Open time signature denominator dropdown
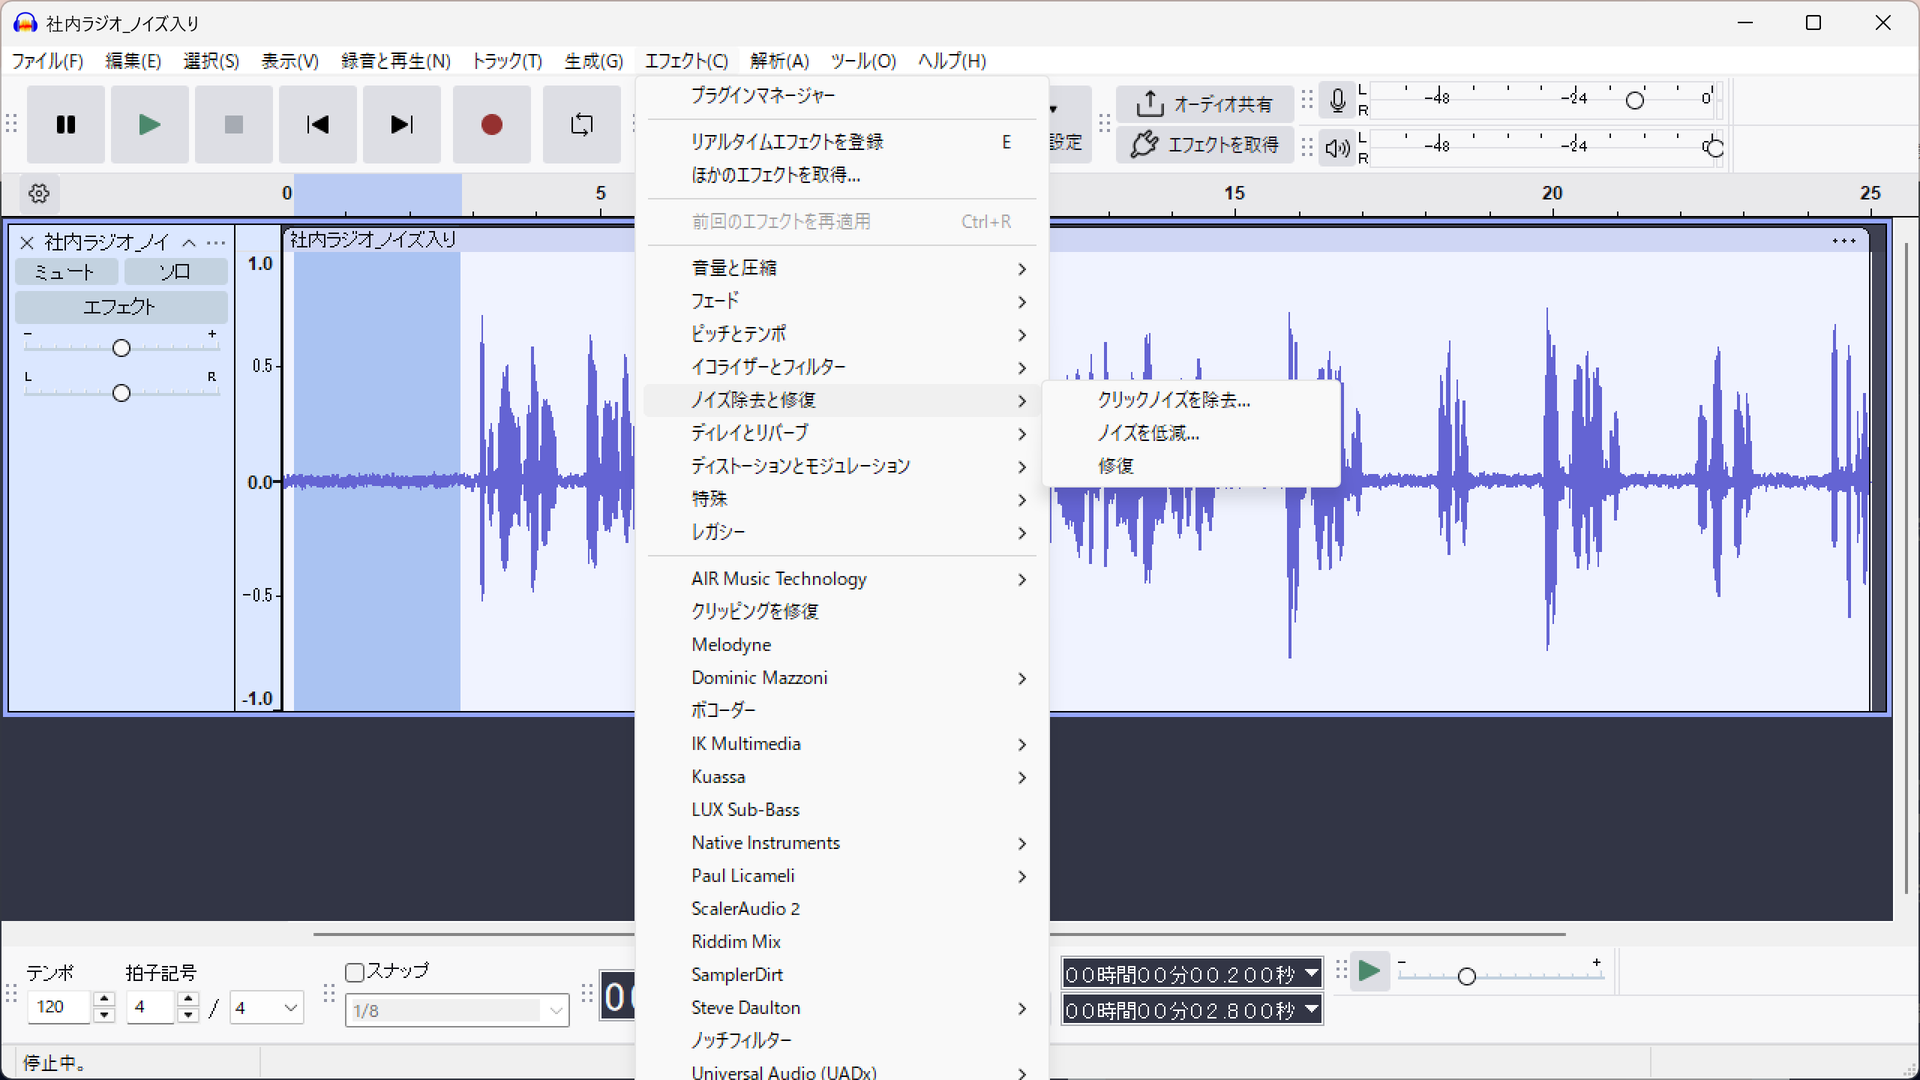 tap(266, 1007)
